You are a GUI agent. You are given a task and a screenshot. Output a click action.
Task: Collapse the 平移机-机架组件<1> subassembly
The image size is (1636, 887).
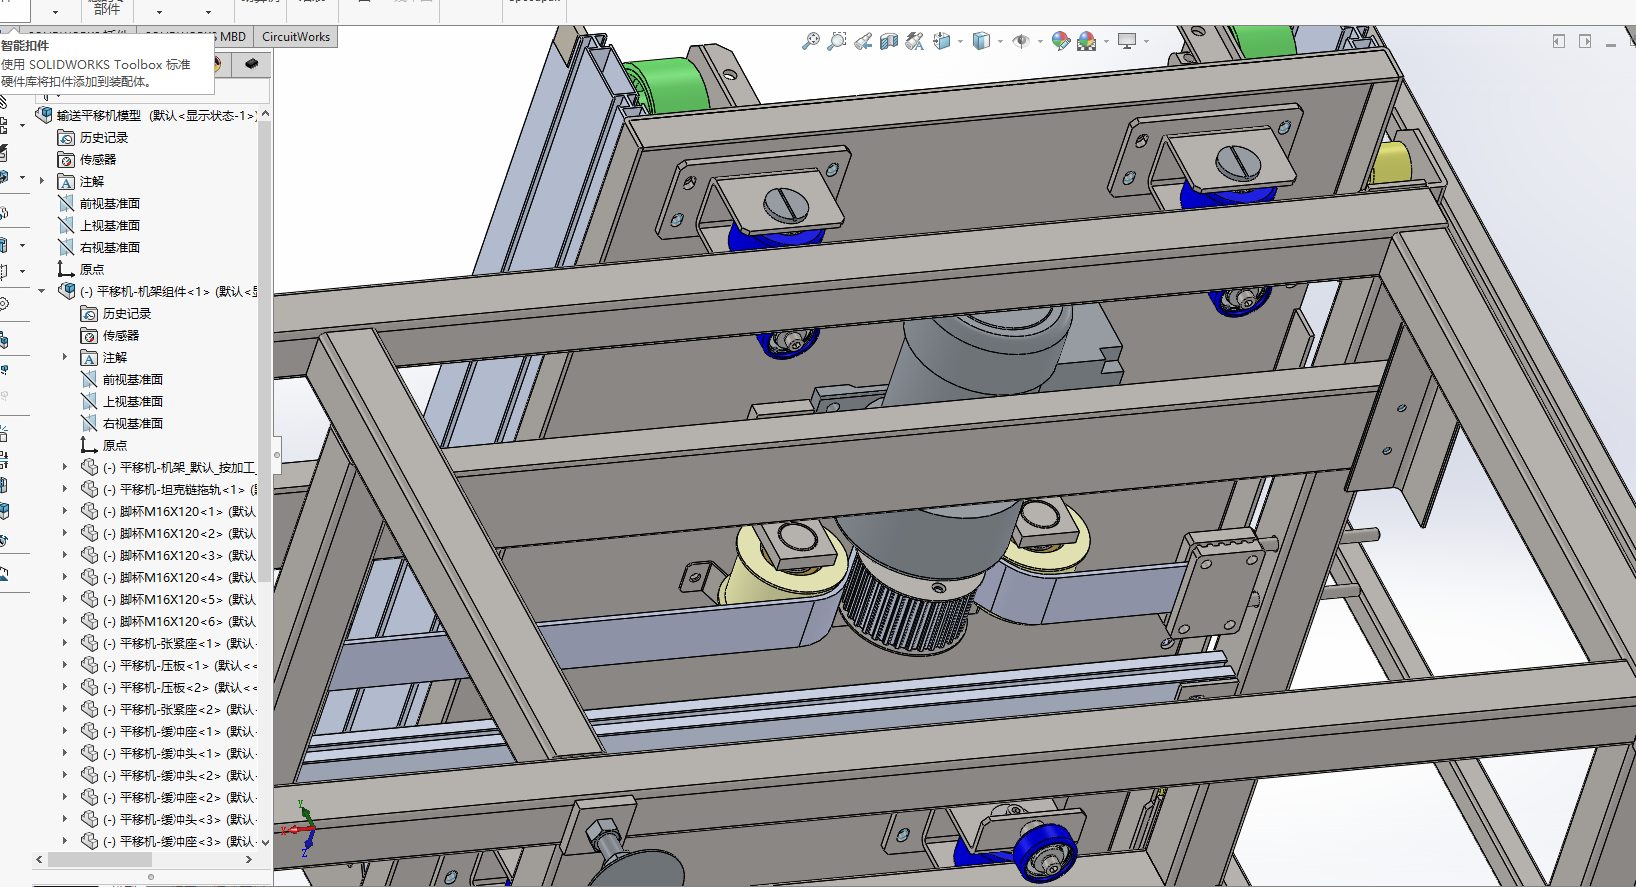(42, 291)
